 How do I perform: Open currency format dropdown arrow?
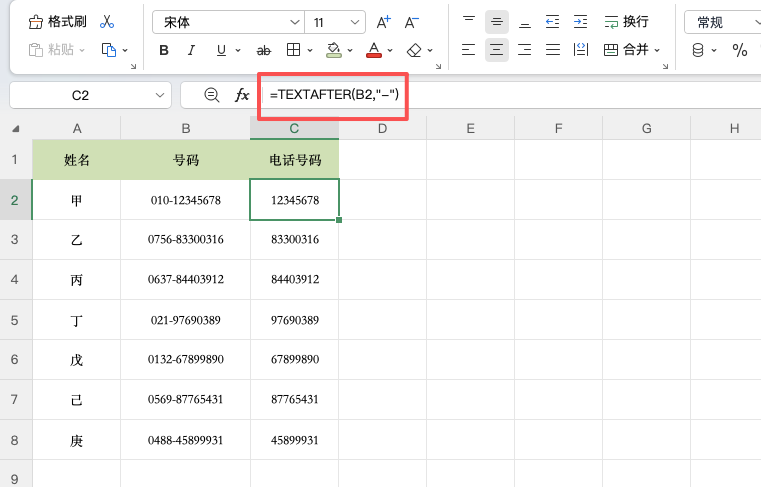coord(714,50)
